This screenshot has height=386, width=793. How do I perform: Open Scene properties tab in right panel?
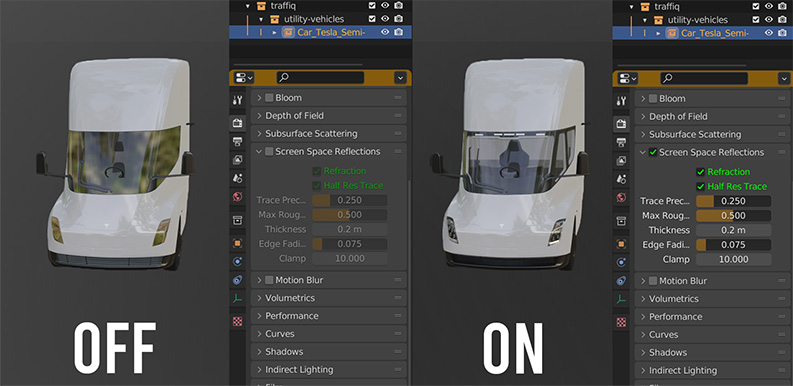(x=621, y=179)
